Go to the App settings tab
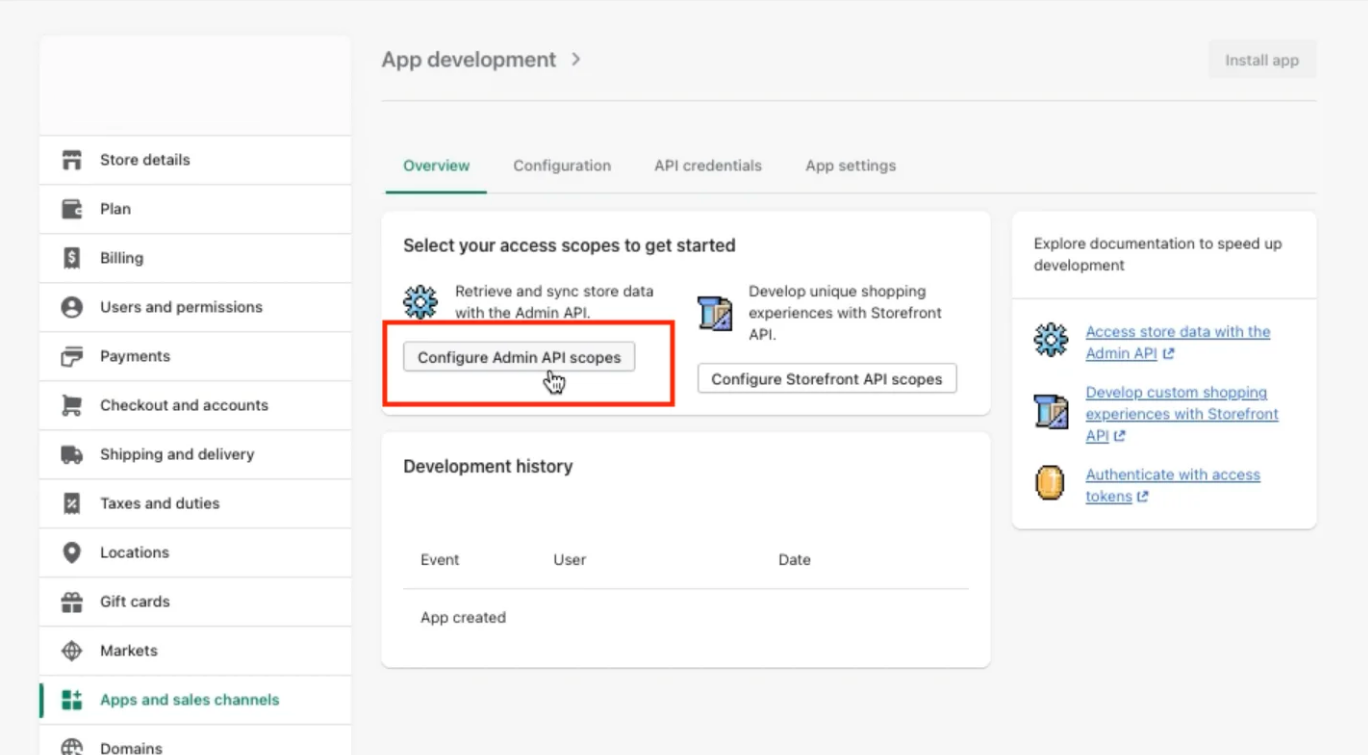This screenshot has width=1368, height=755. point(851,166)
